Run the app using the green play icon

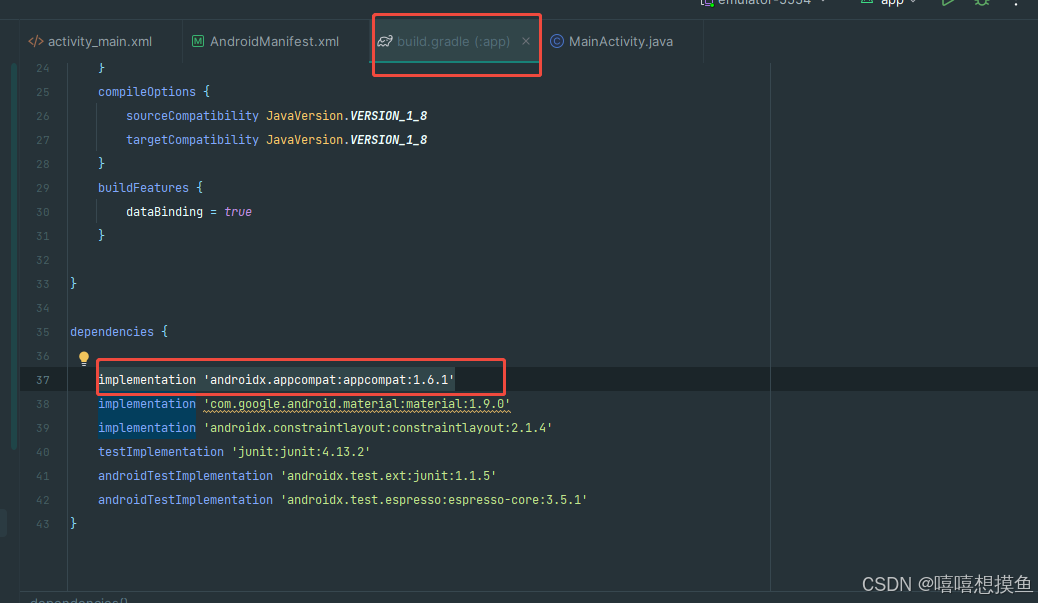coord(948,3)
